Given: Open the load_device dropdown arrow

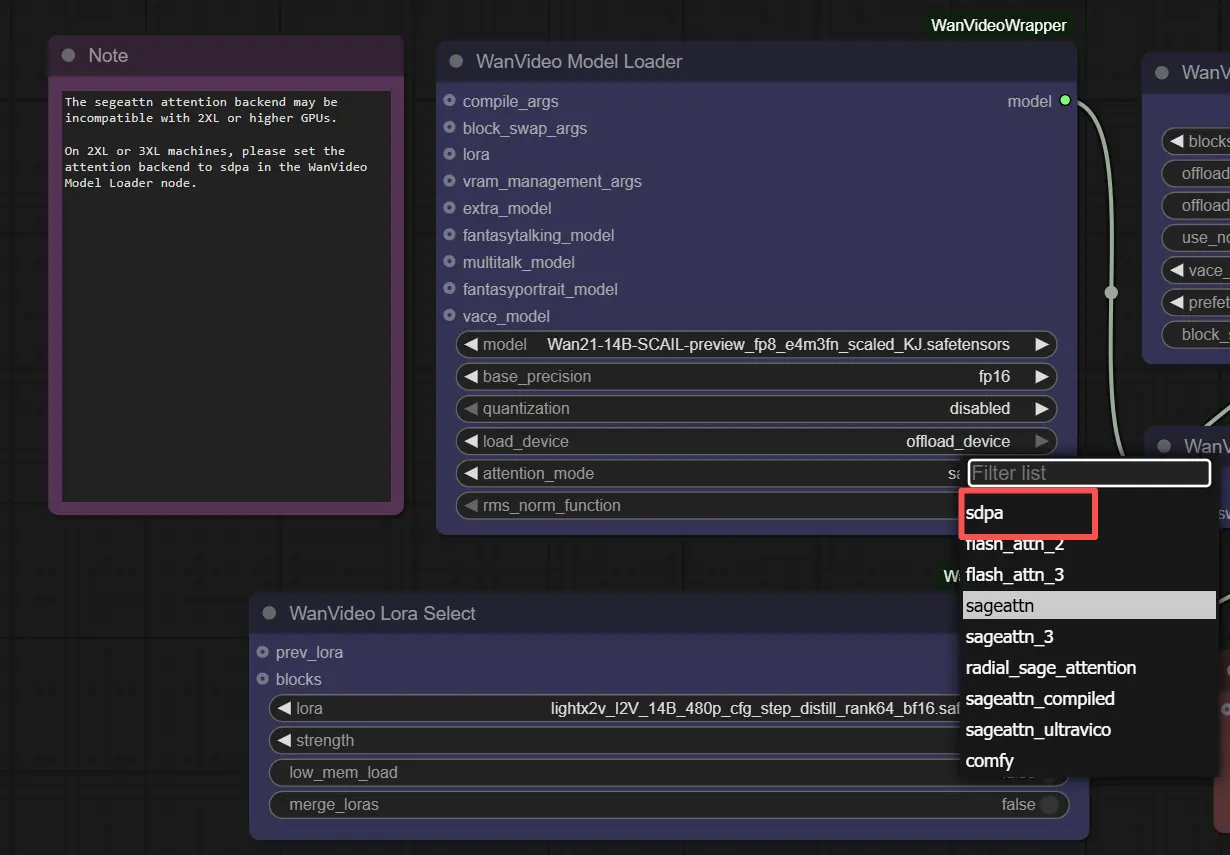Looking at the screenshot, I should pos(1042,441).
